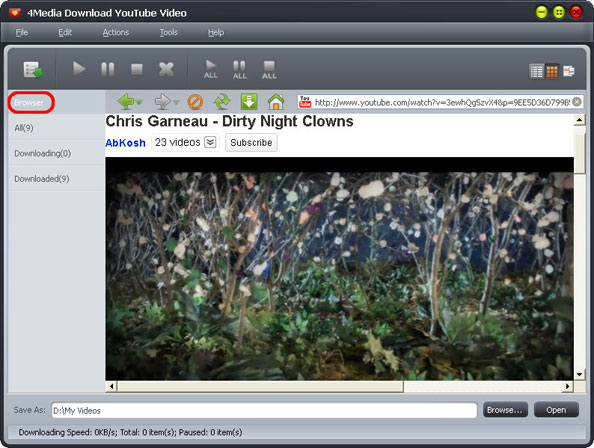Viewport: 594px width, 448px height.
Task: Remove the selected task with the X icon
Action: click(x=166, y=69)
